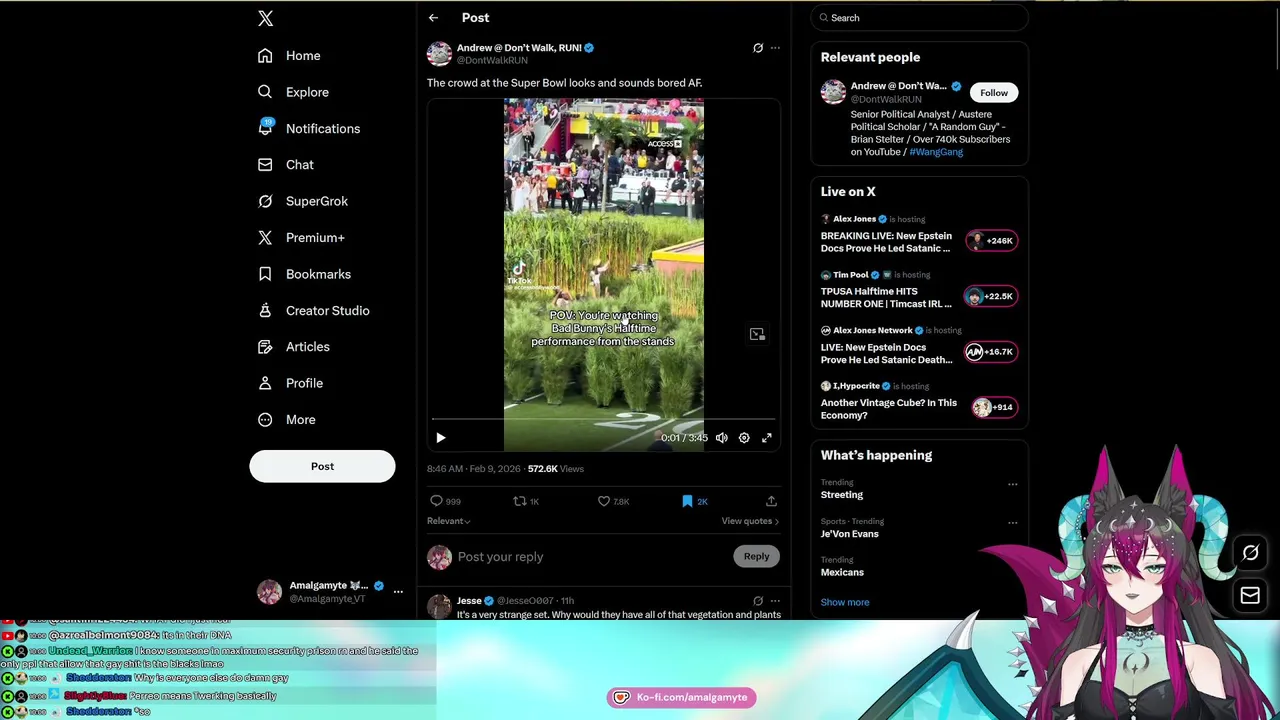Click Andrew's avatar on the post
The image size is (1280, 720).
pyautogui.click(x=439, y=54)
